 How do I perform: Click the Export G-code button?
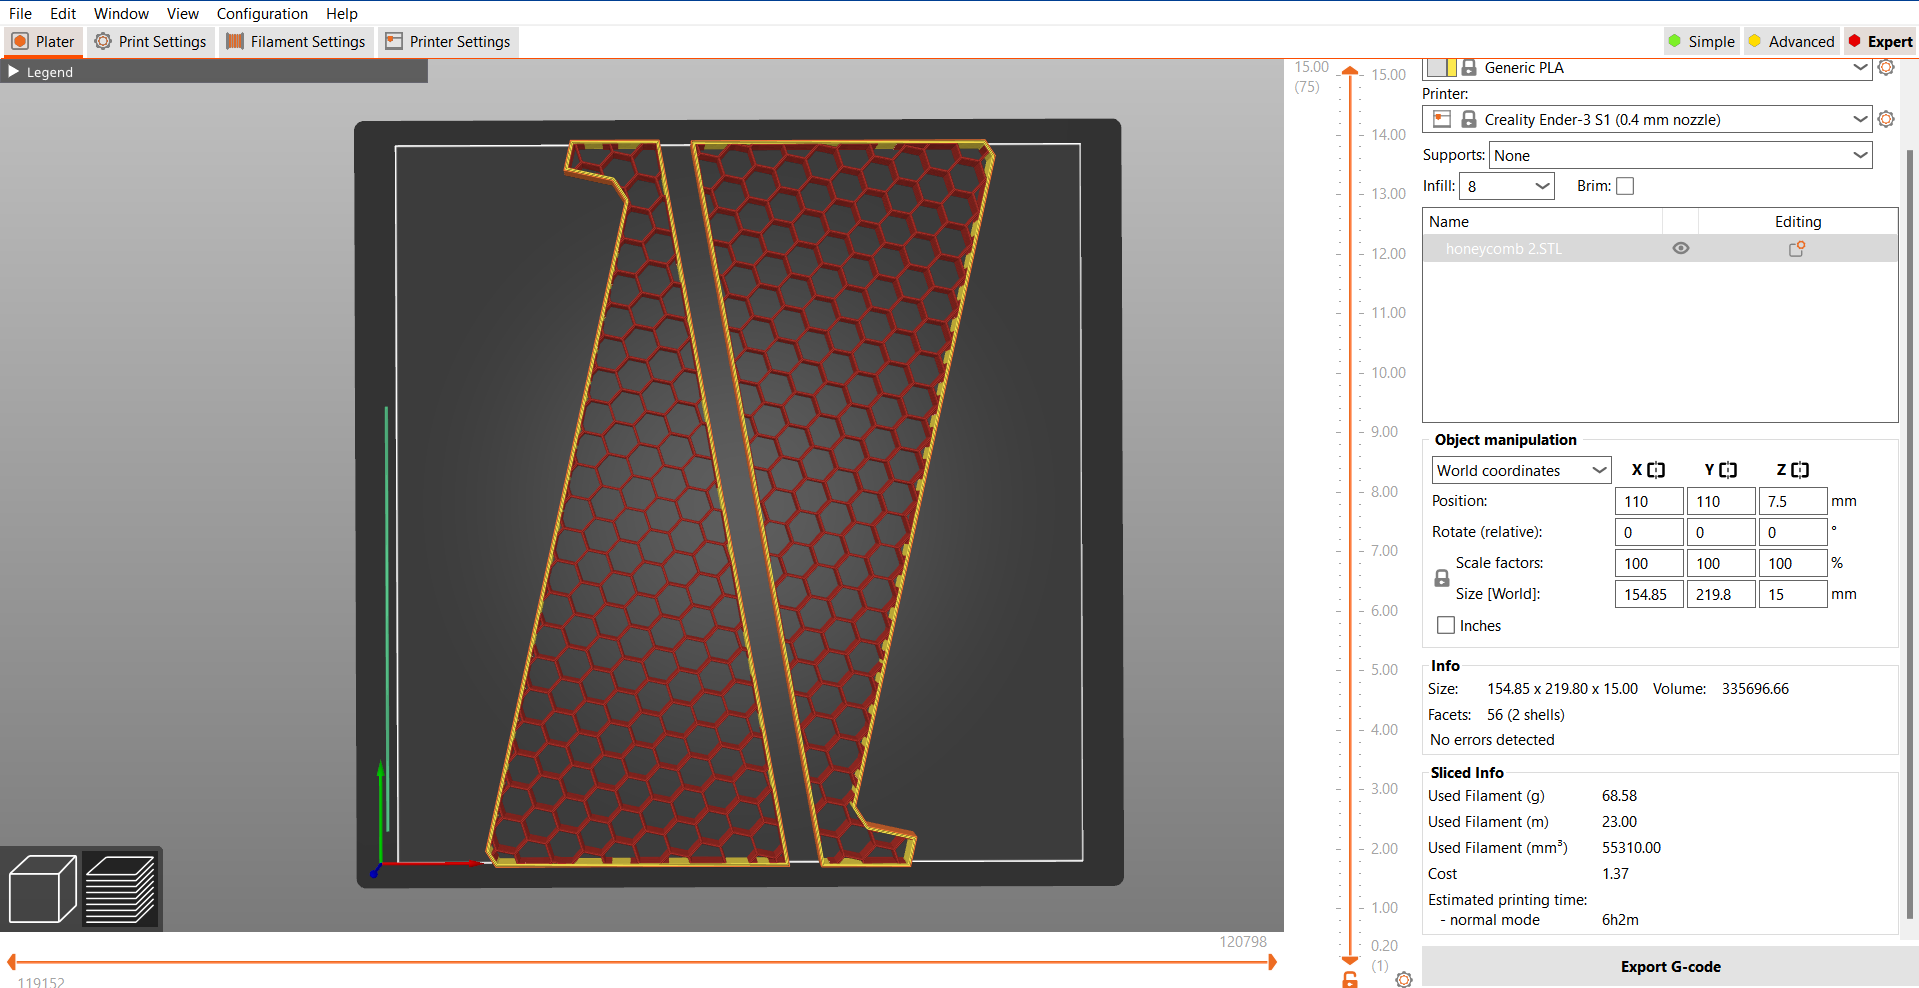pos(1670,966)
